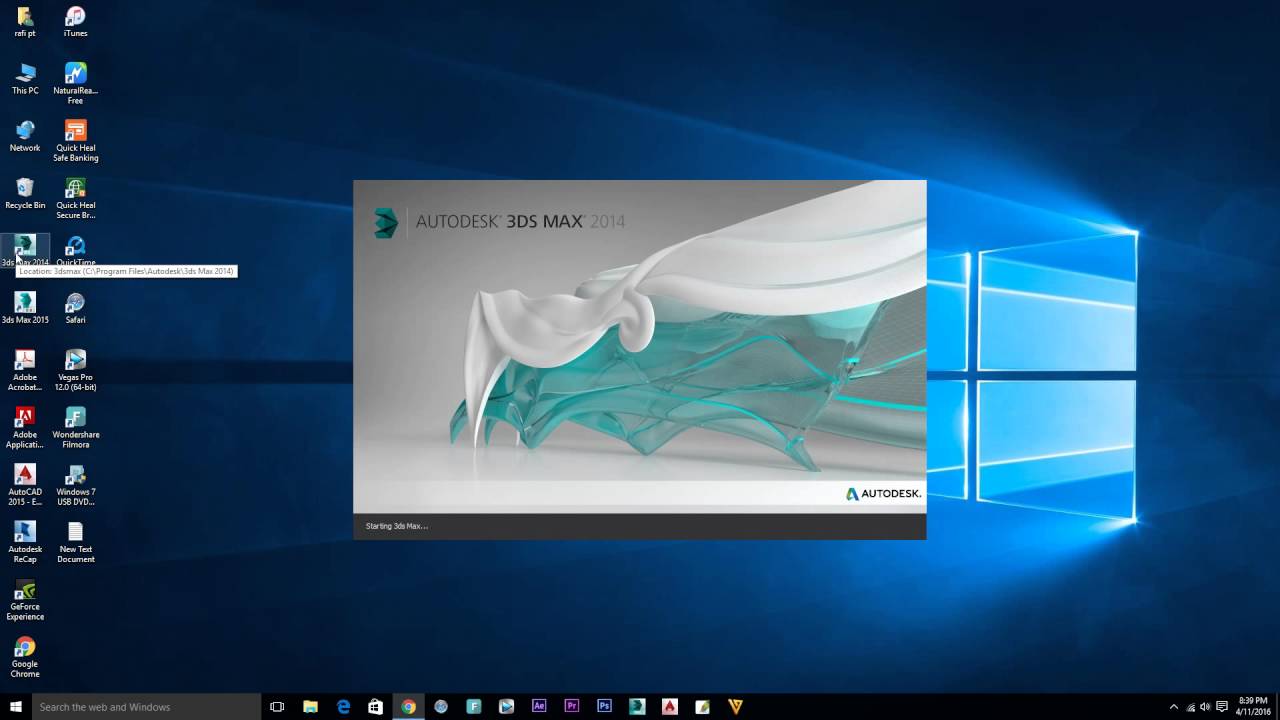The height and width of the screenshot is (720, 1280).
Task: Open AutoCAD taskbar icon
Action: pos(670,707)
